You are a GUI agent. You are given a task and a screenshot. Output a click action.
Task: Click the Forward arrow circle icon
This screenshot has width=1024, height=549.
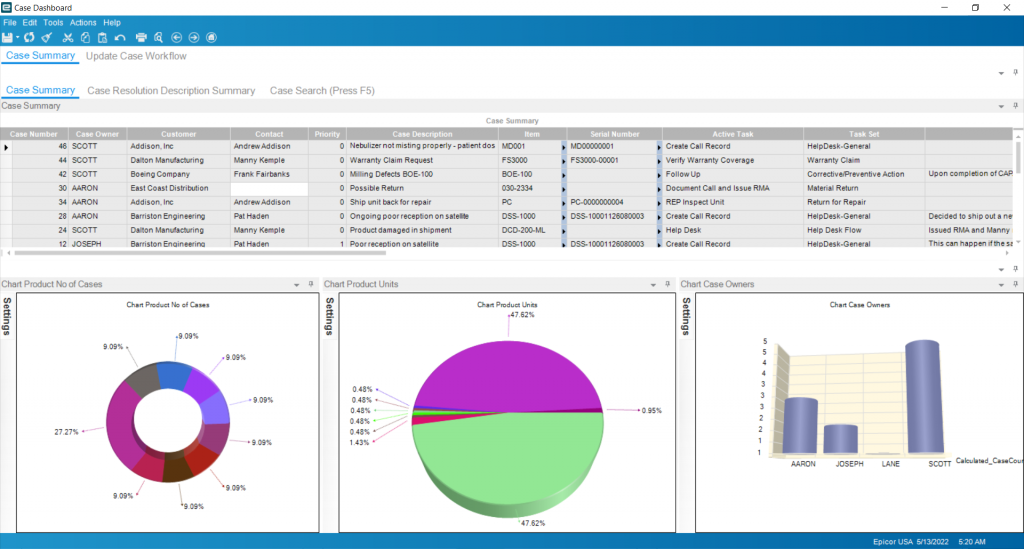point(194,38)
